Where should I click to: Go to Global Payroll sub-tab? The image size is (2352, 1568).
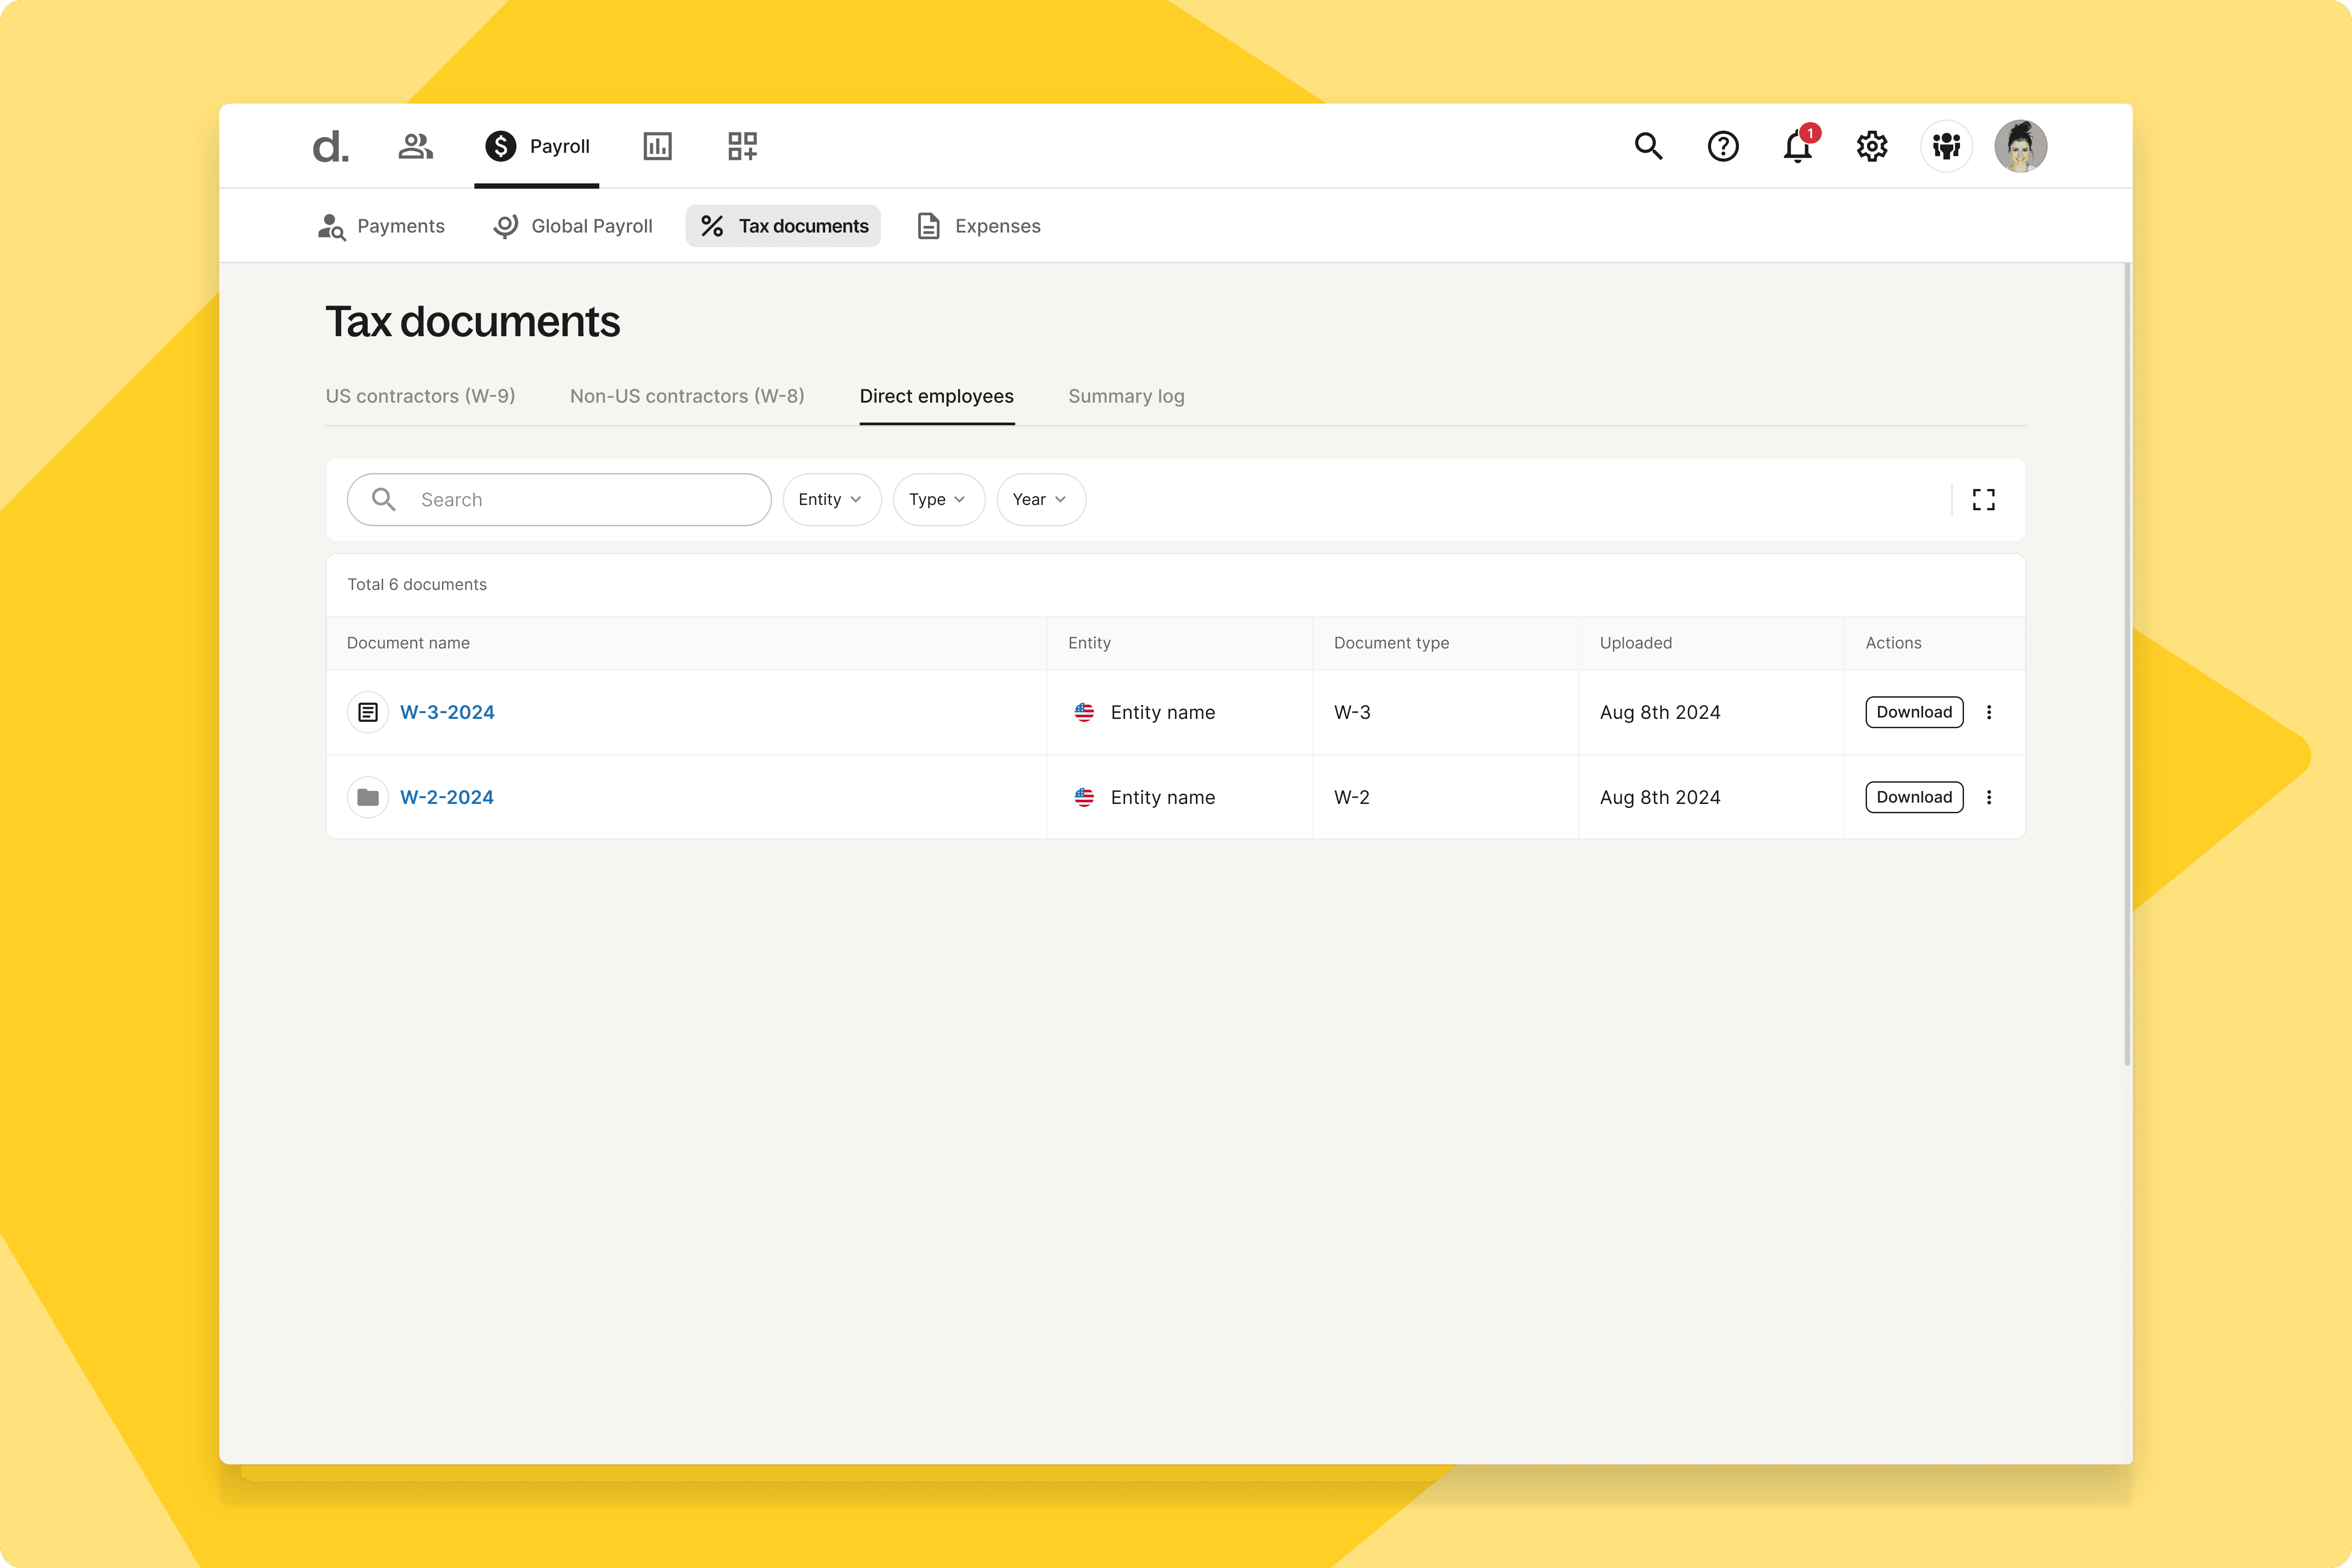(573, 226)
